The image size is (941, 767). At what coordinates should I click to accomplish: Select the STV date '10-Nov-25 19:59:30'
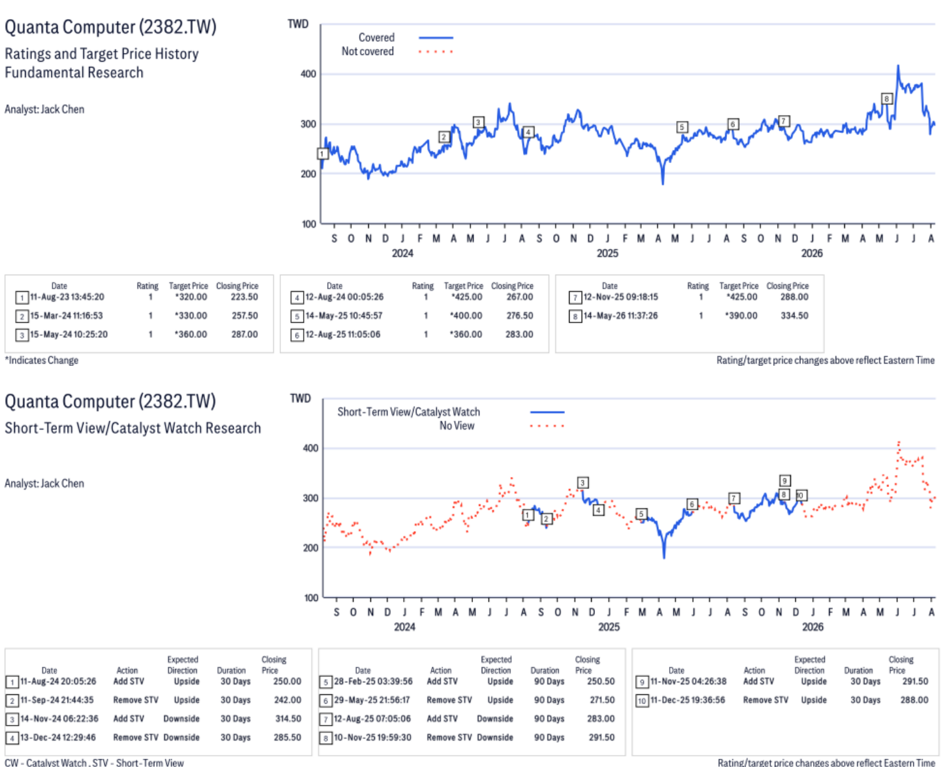tap(373, 738)
